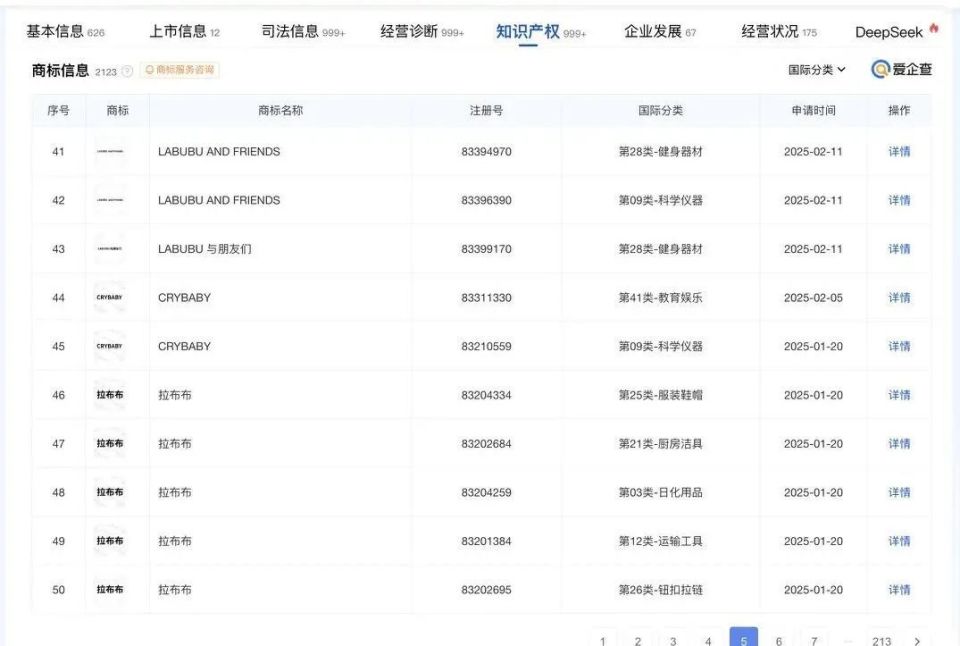This screenshot has width=960, height=646.
Task: View 详情 for registration 83202695
Action: tap(899, 590)
